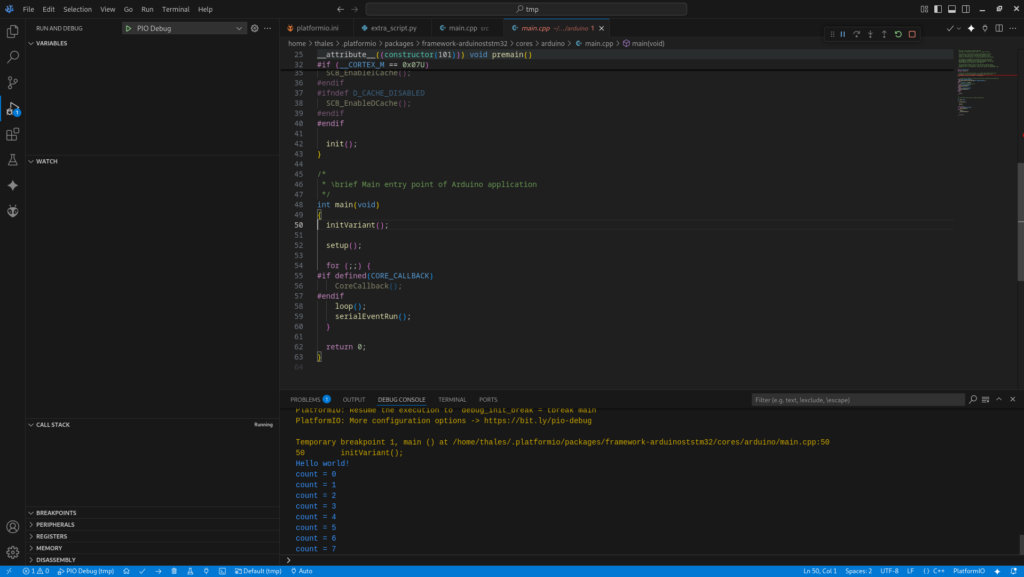Click the PlatformIO language status button

point(968,571)
